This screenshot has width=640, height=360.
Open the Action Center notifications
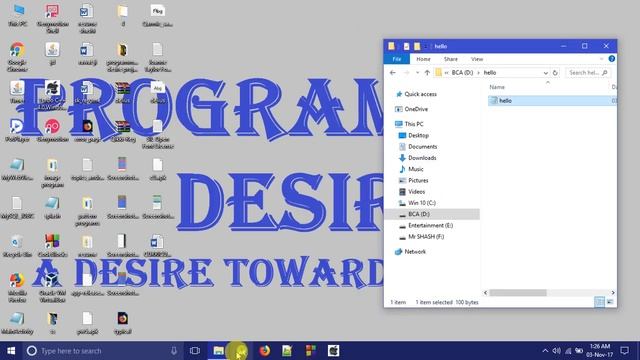(624, 351)
